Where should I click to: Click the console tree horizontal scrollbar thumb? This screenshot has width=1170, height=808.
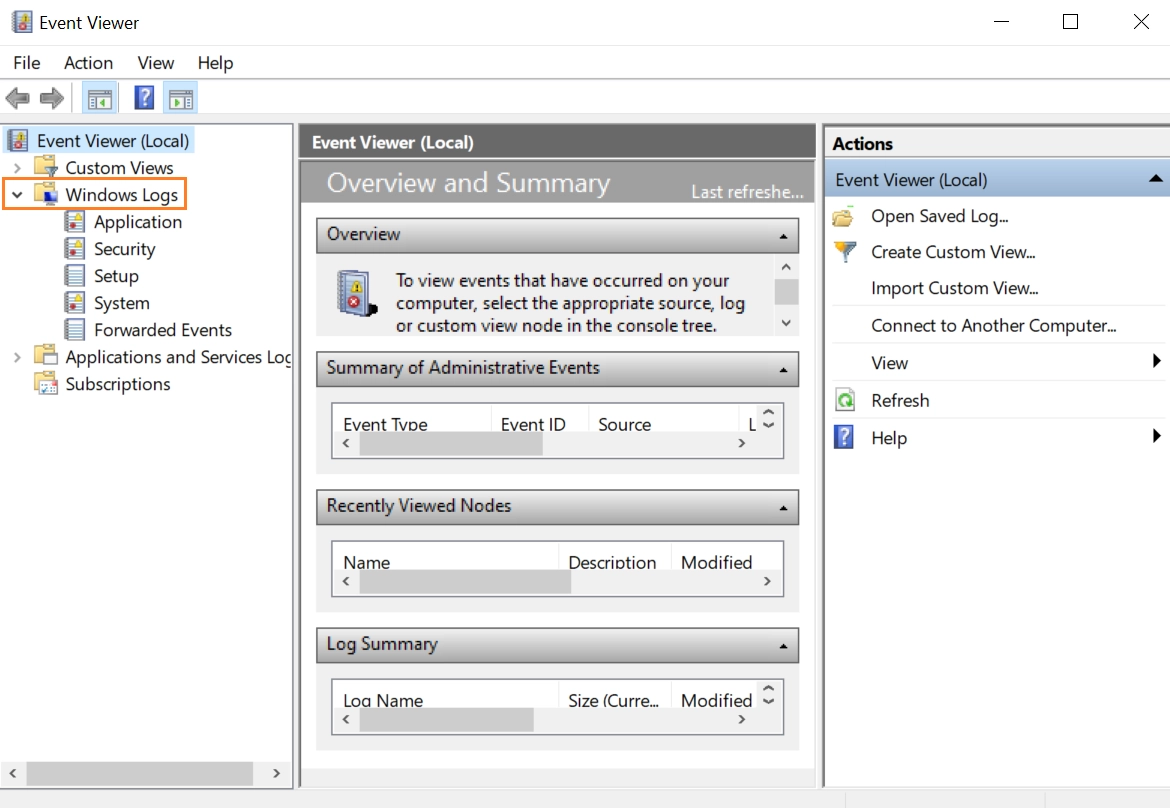point(140,773)
